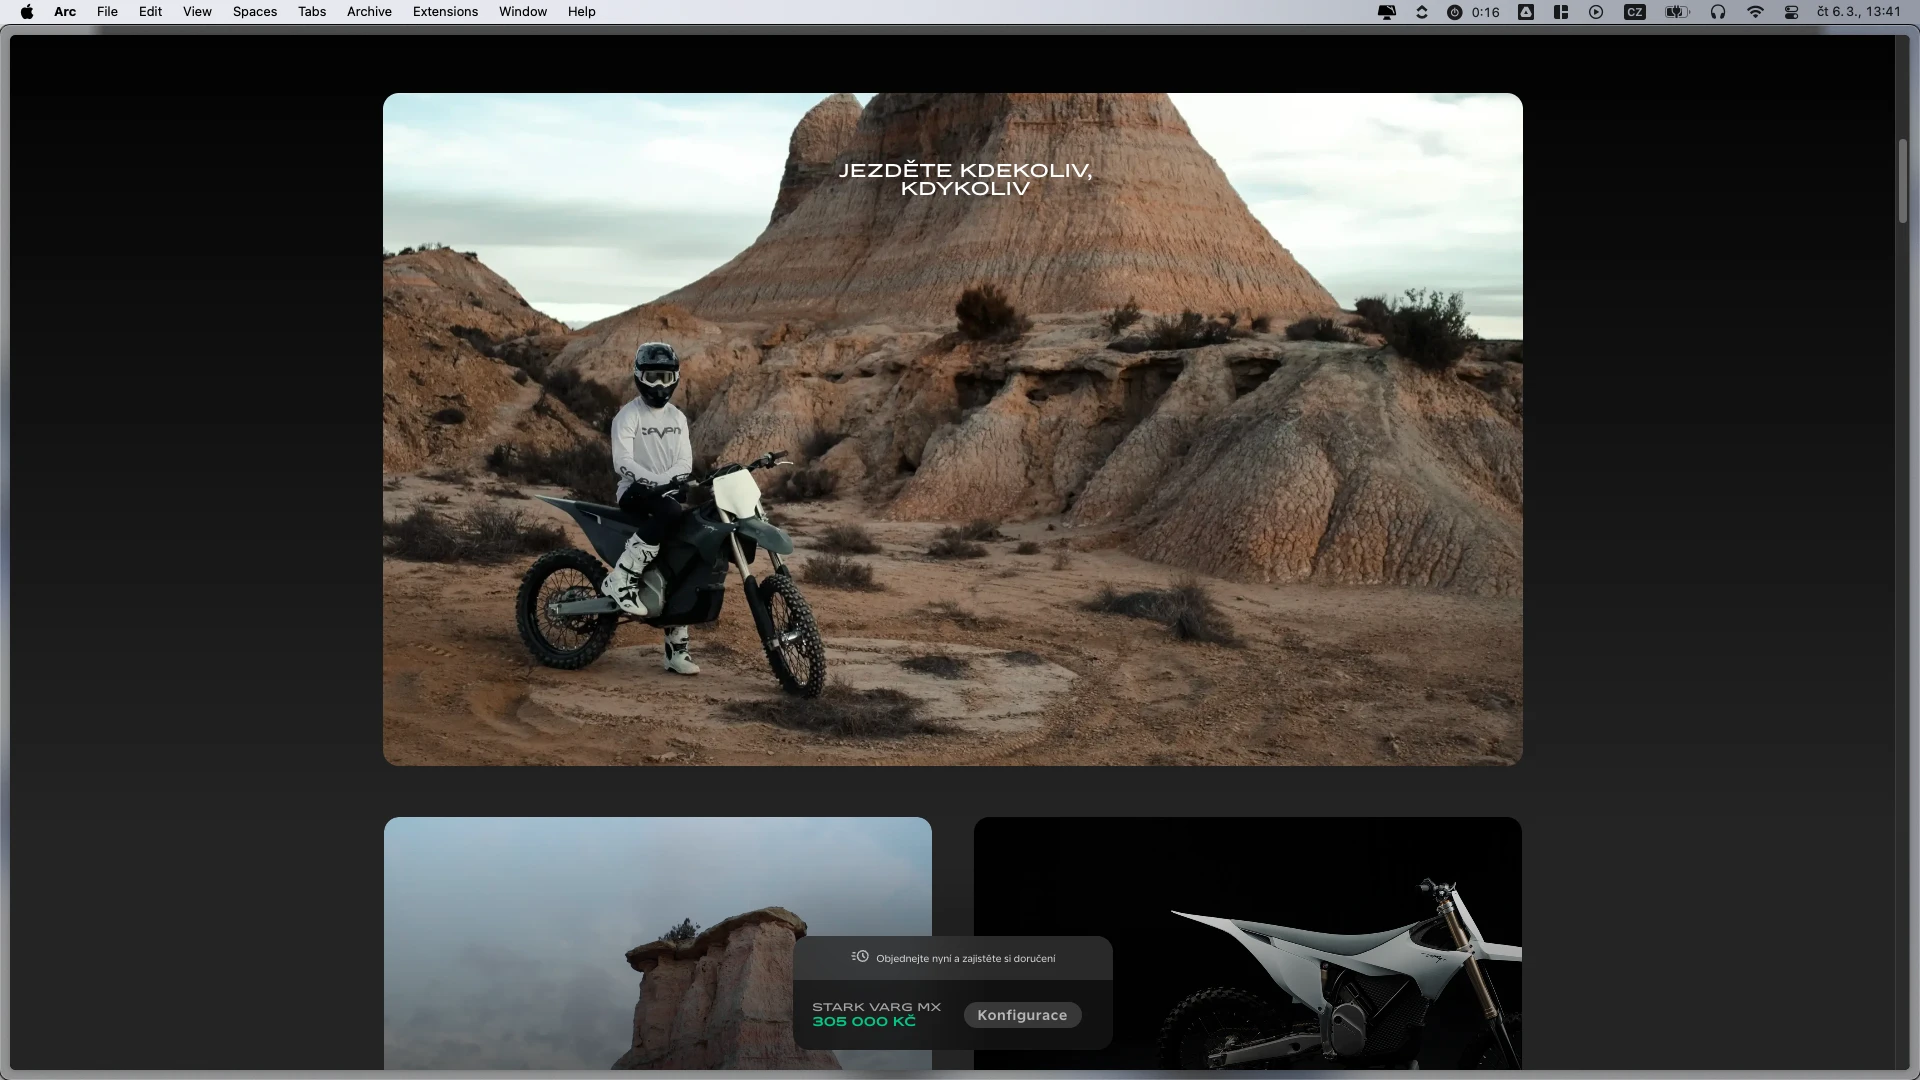Open the headphones audio menu bar icon
Image resolution: width=1920 pixels, height=1080 pixels.
[1718, 12]
